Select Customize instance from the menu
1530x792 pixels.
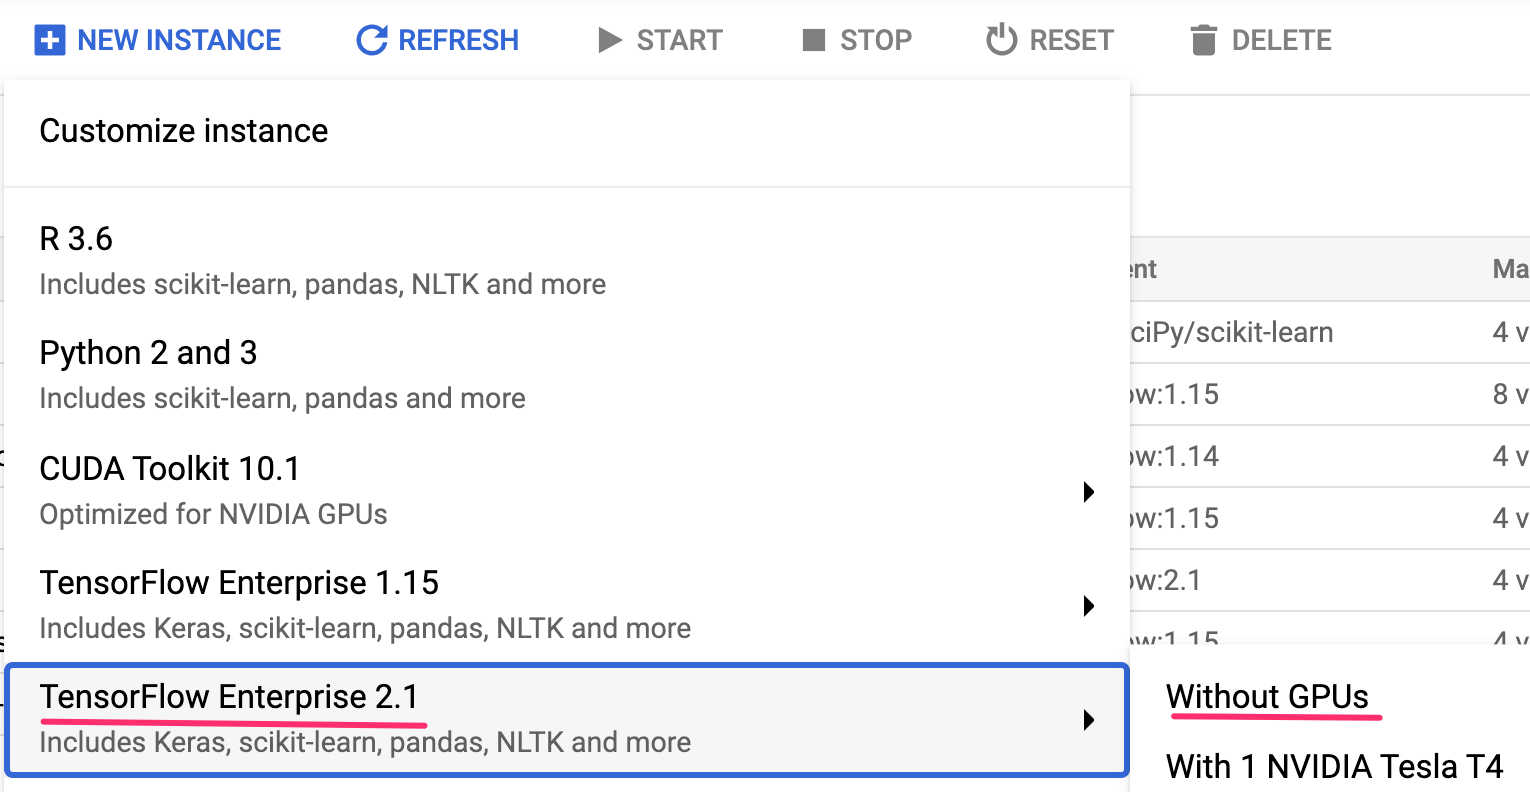(x=183, y=131)
